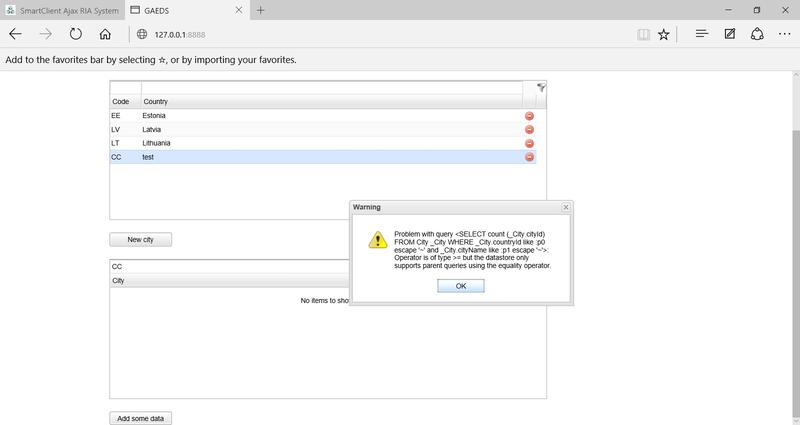Screen dimensions: 800x425
Task: Click the EE code cell
Action: [x=126, y=116]
